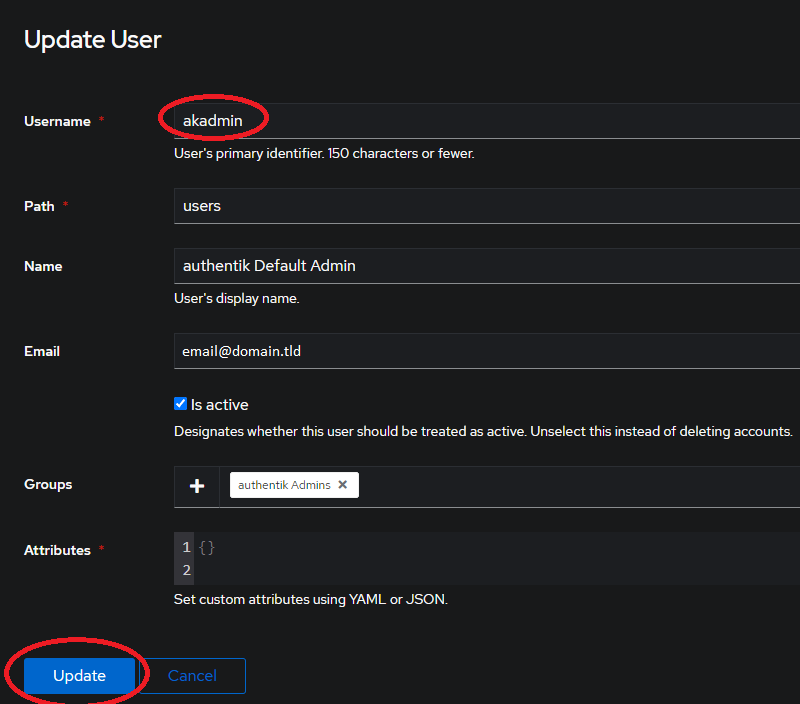The image size is (800, 704).
Task: Click the Username field label
Action: (57, 121)
